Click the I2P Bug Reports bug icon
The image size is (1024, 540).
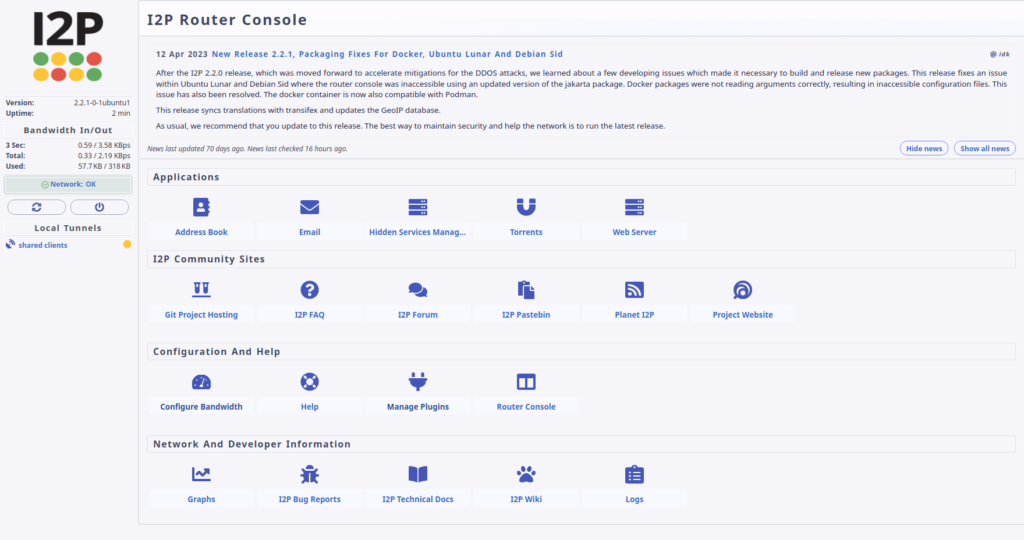pos(310,474)
